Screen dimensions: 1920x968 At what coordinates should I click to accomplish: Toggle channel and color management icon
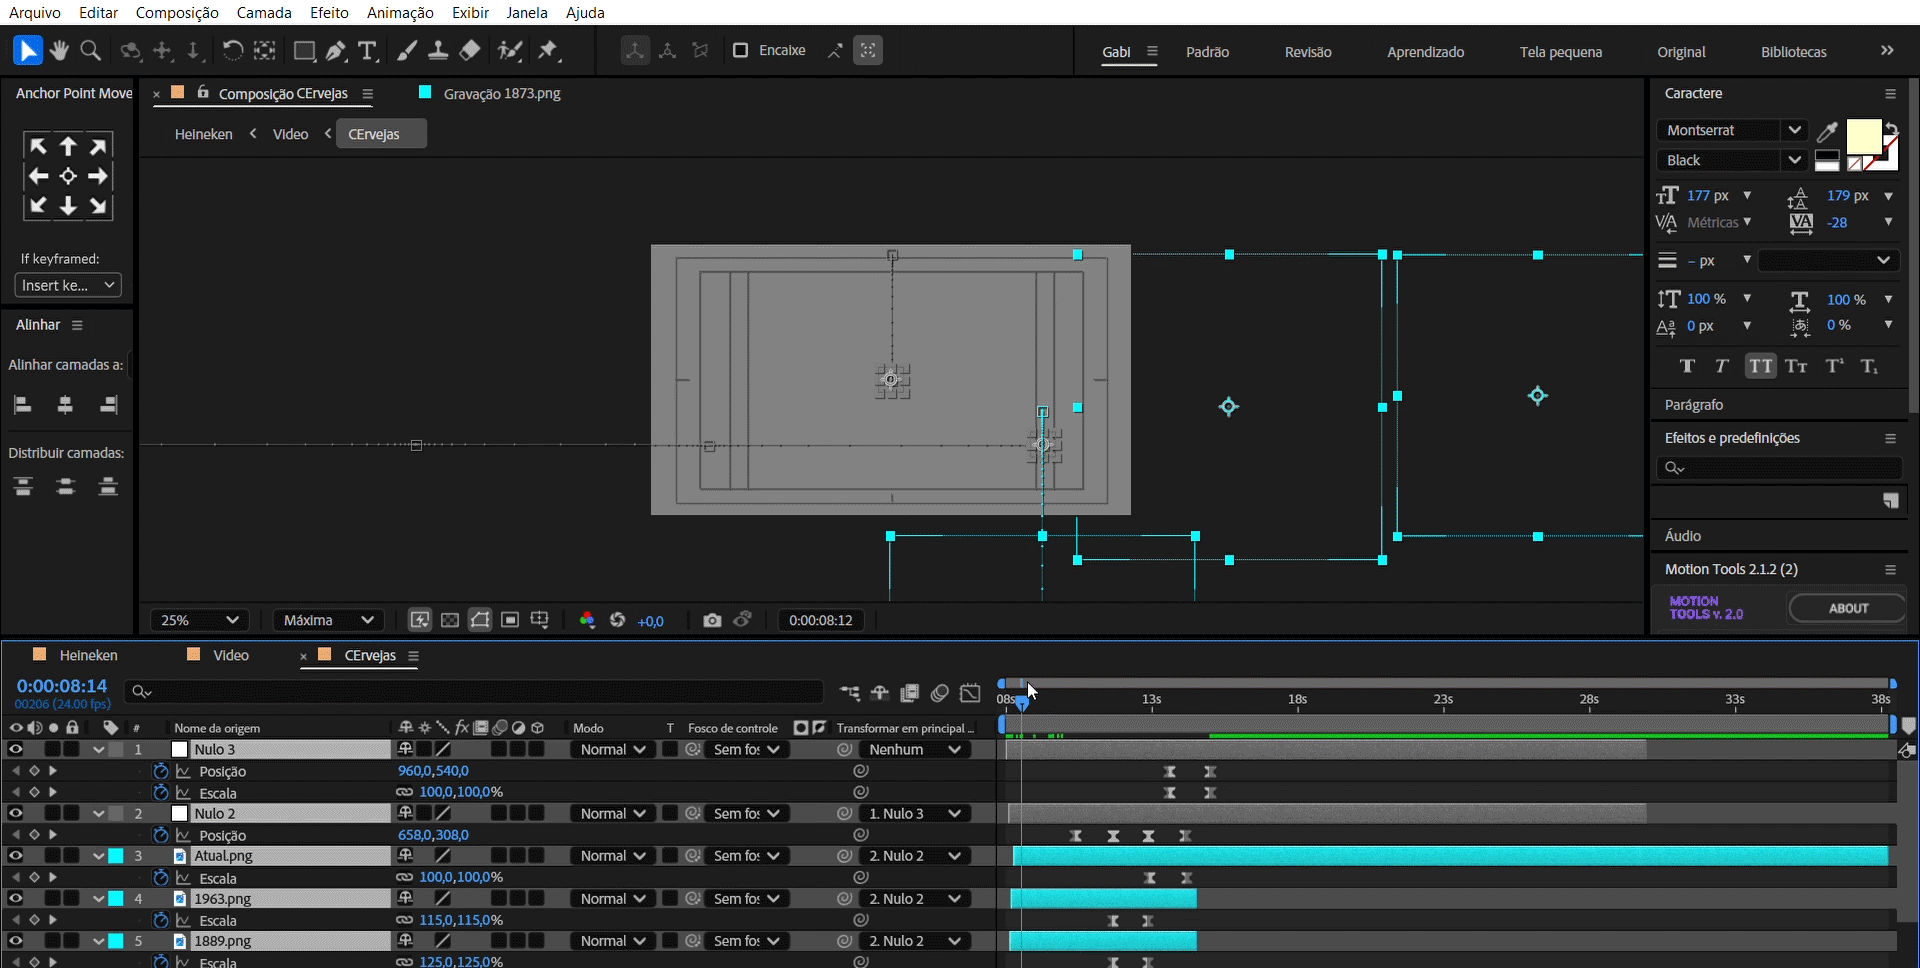[x=587, y=620]
